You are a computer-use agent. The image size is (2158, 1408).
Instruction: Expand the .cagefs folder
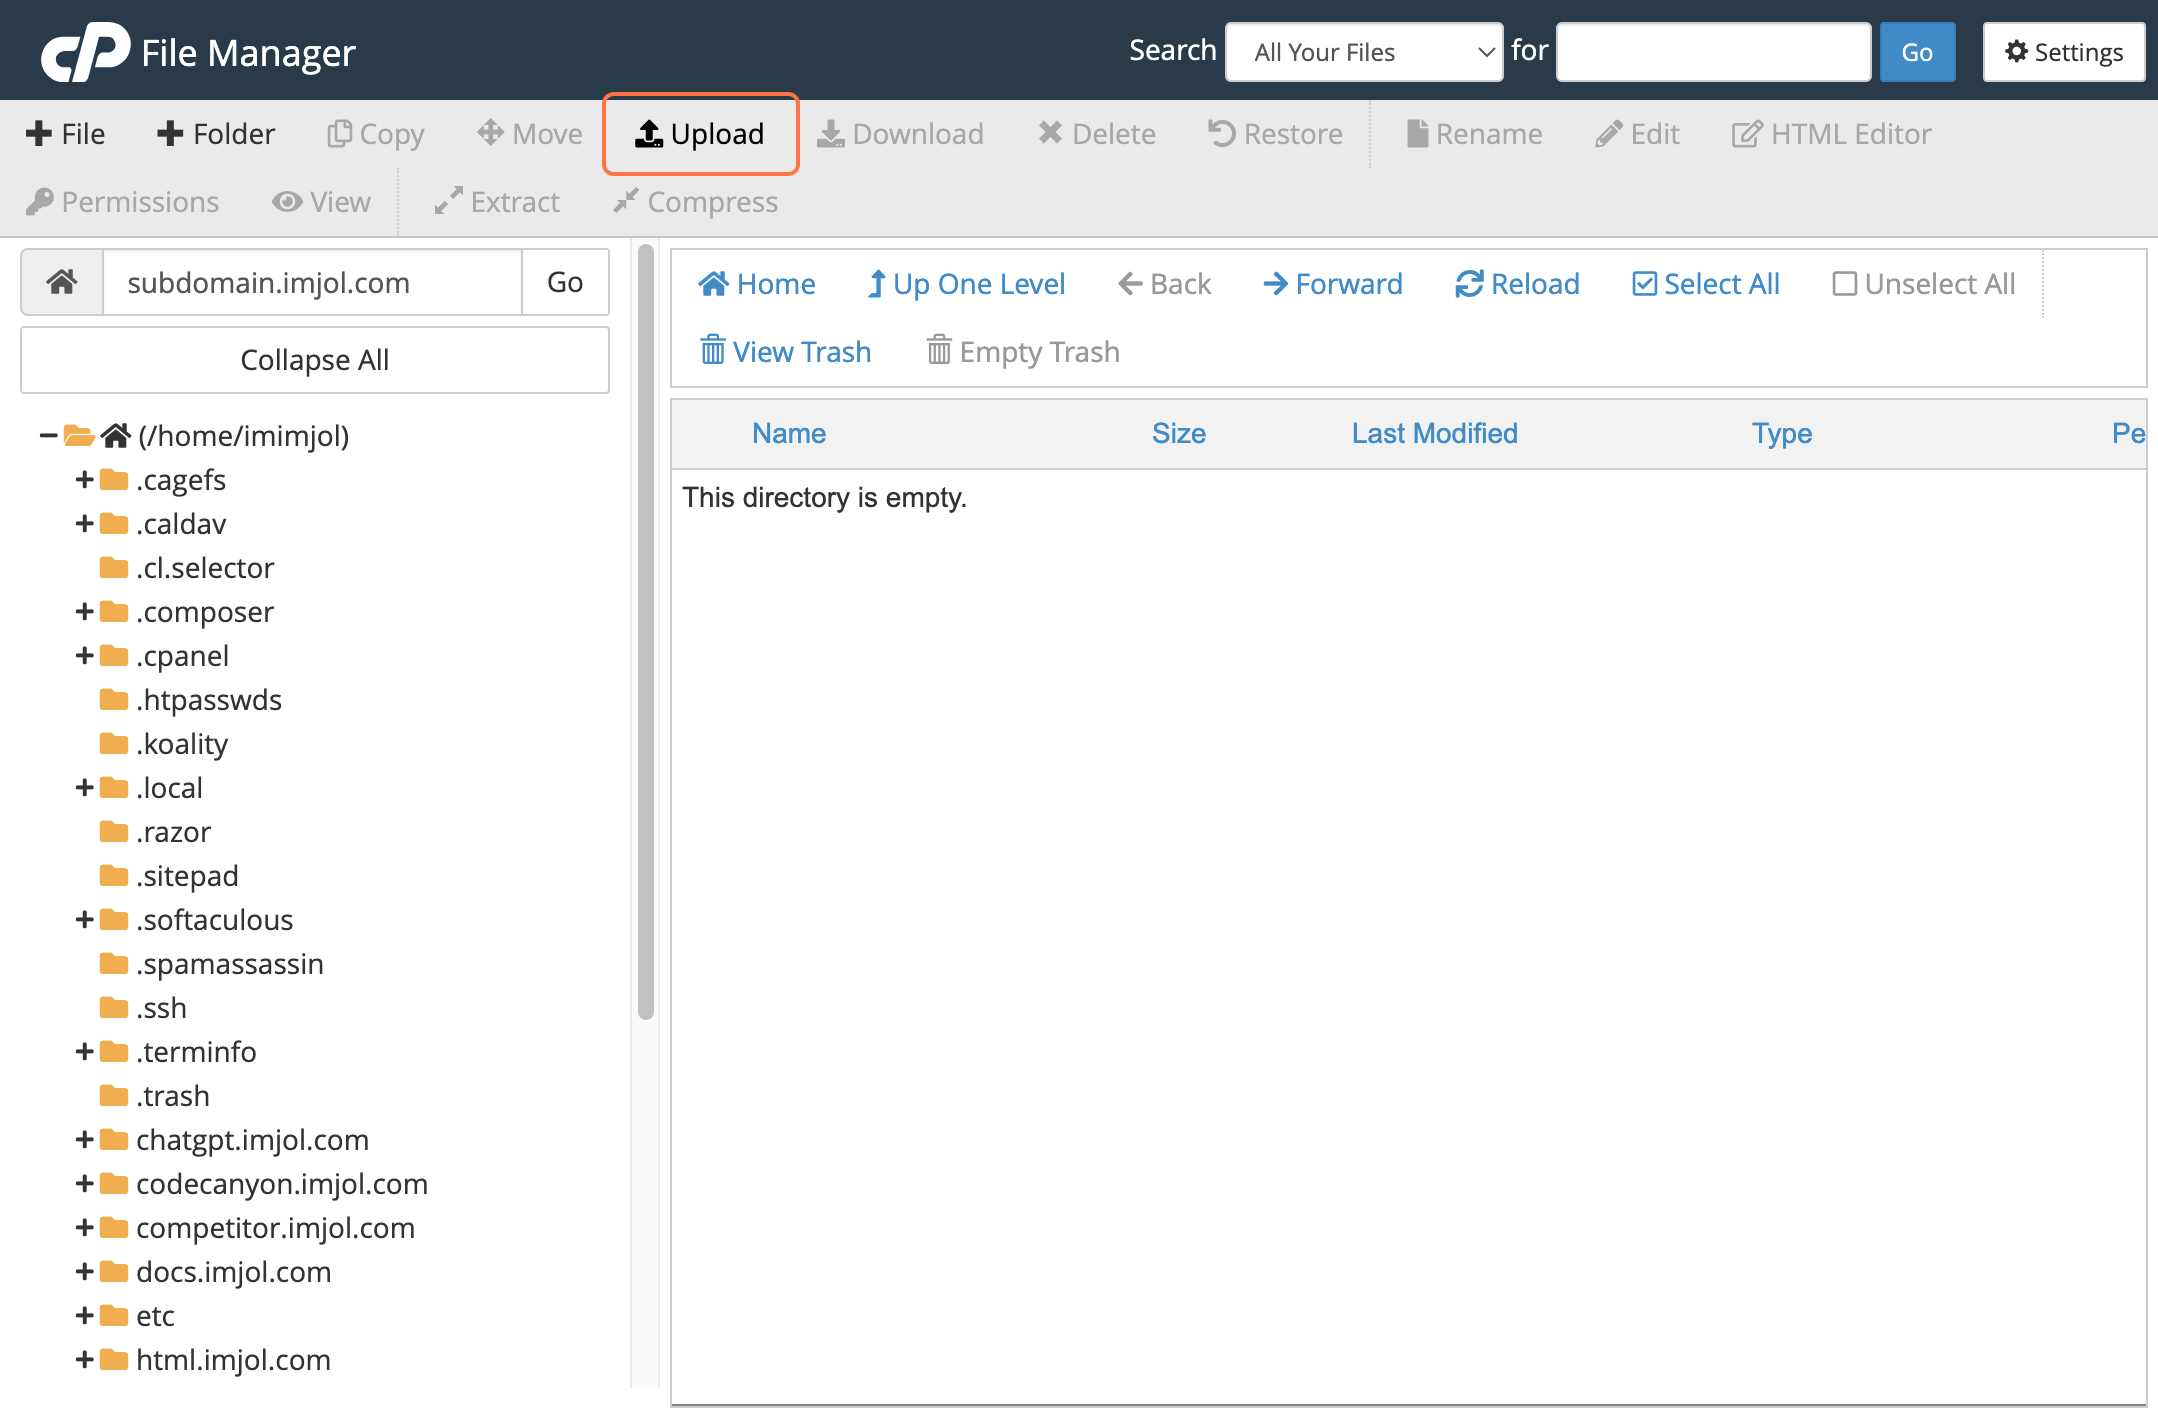click(85, 480)
